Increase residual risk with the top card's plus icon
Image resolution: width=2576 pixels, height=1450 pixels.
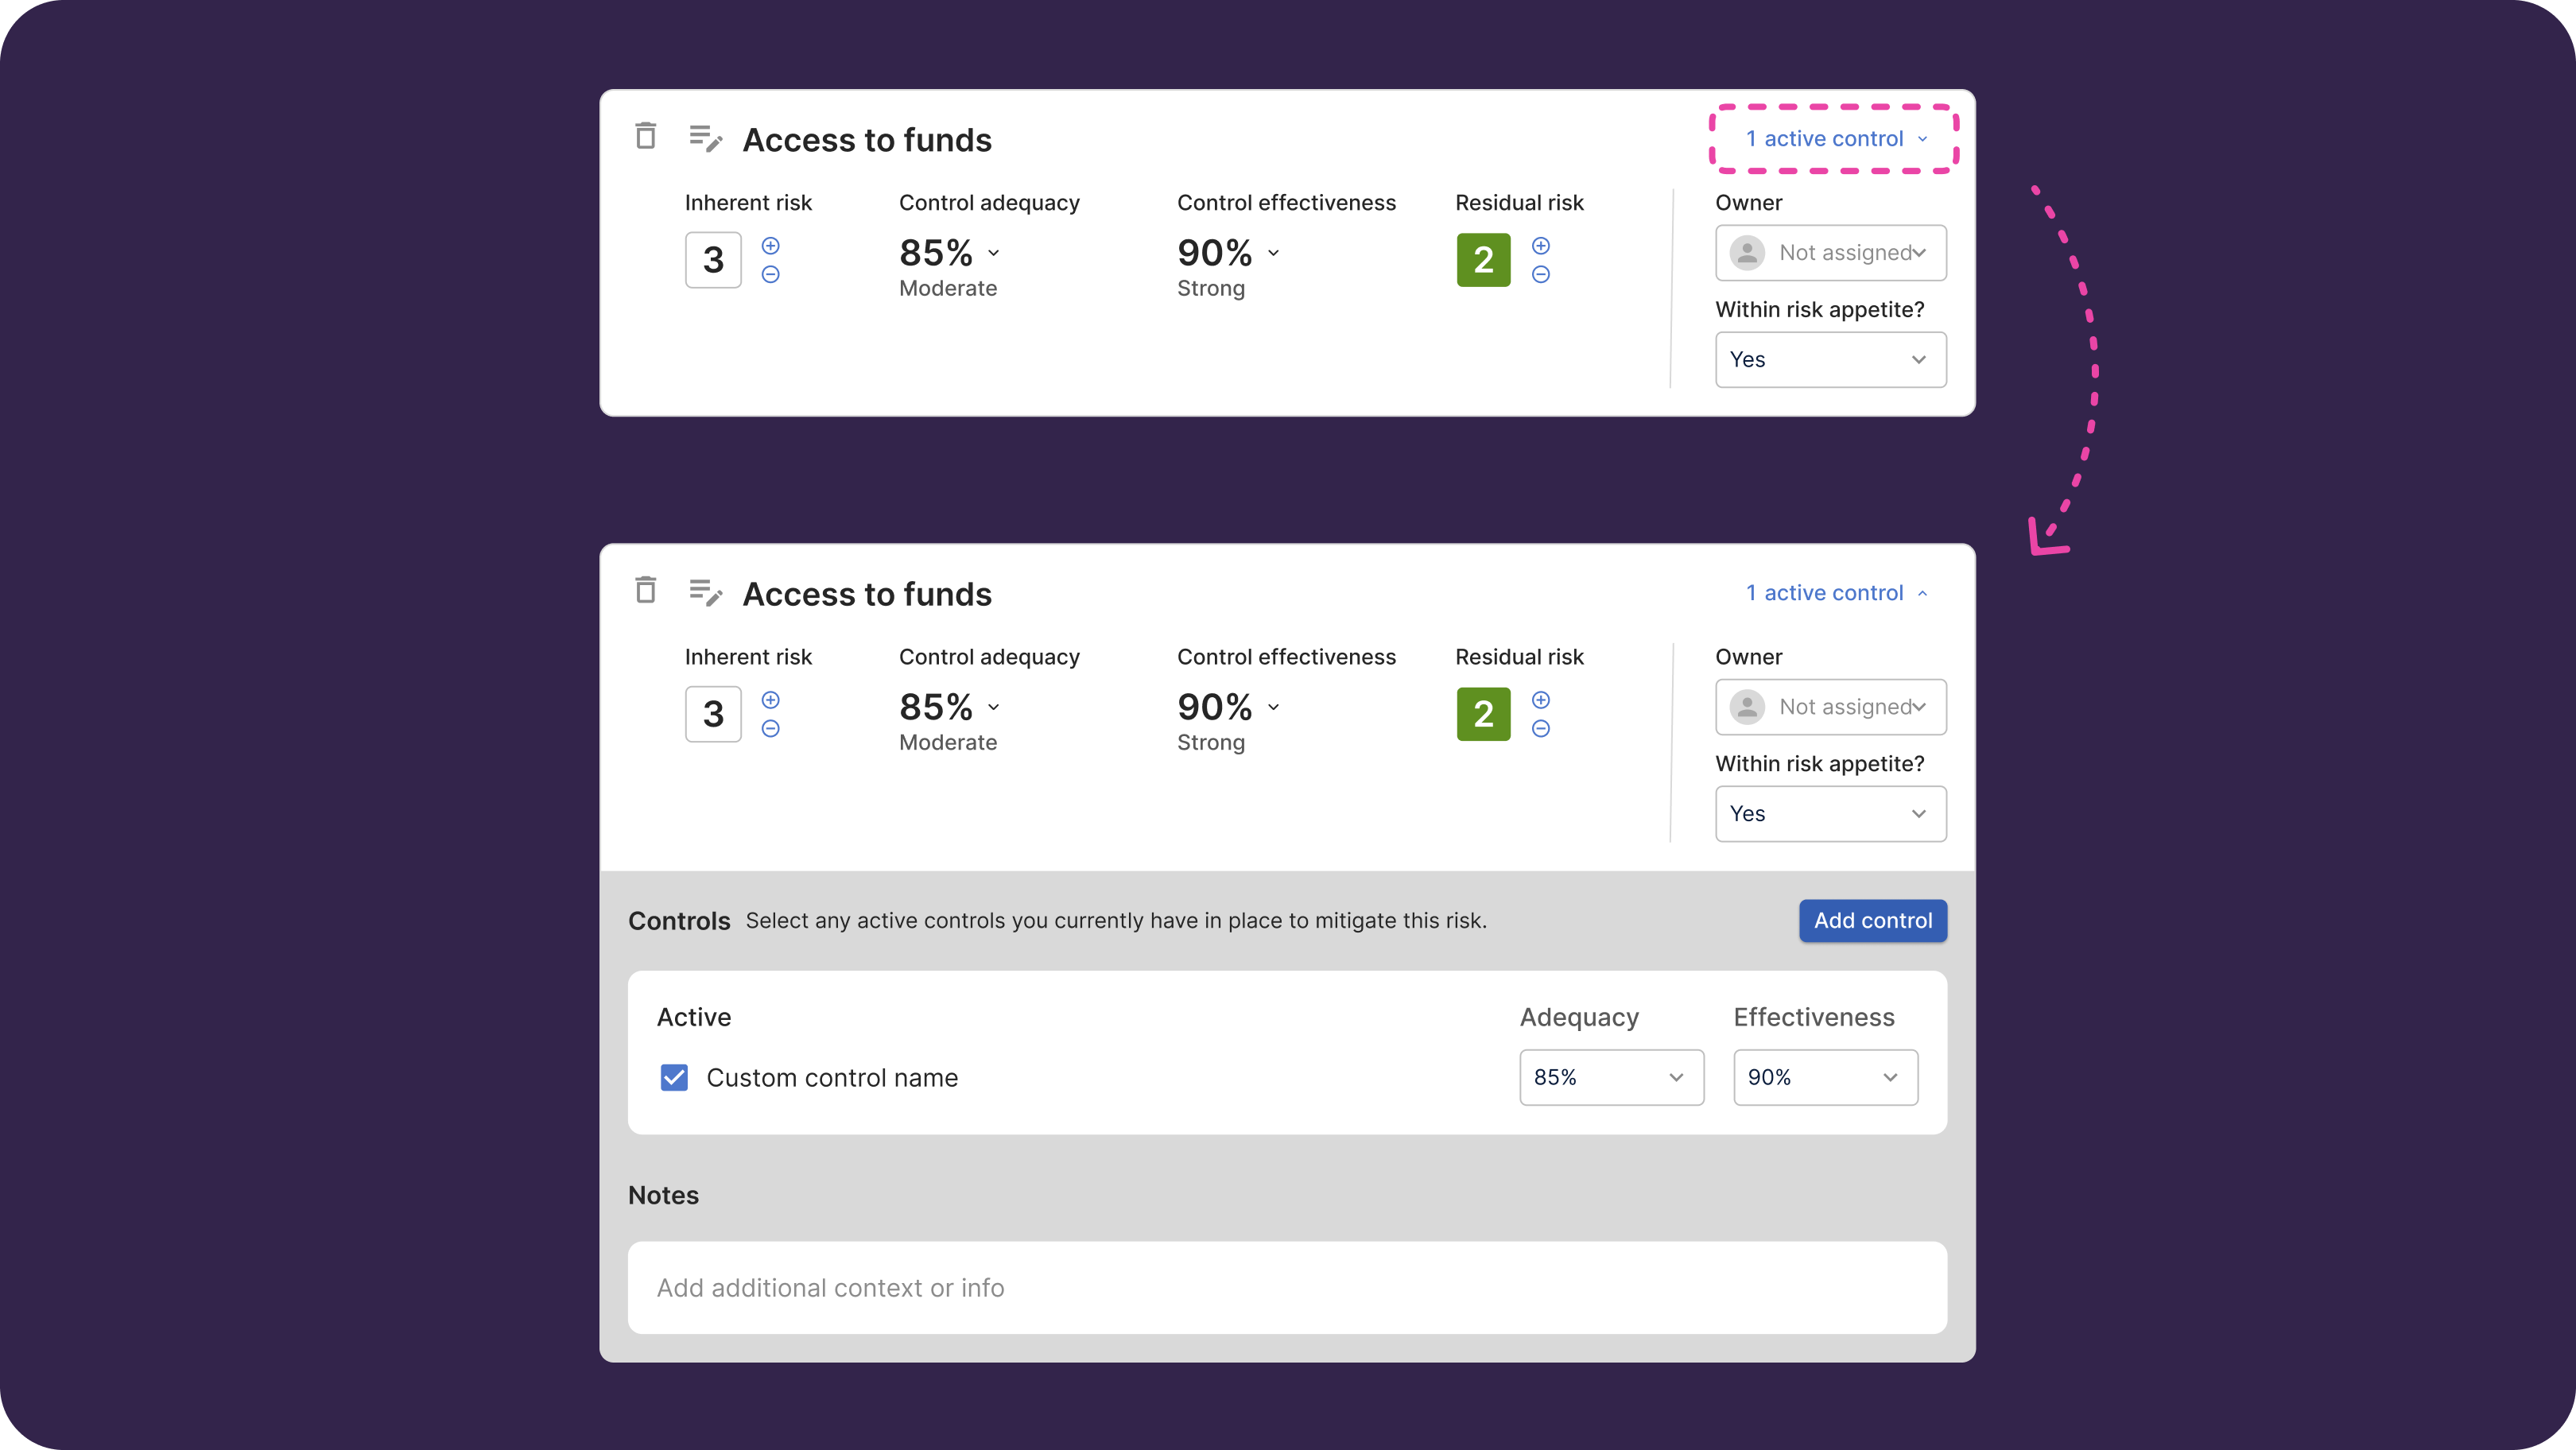tap(1541, 246)
